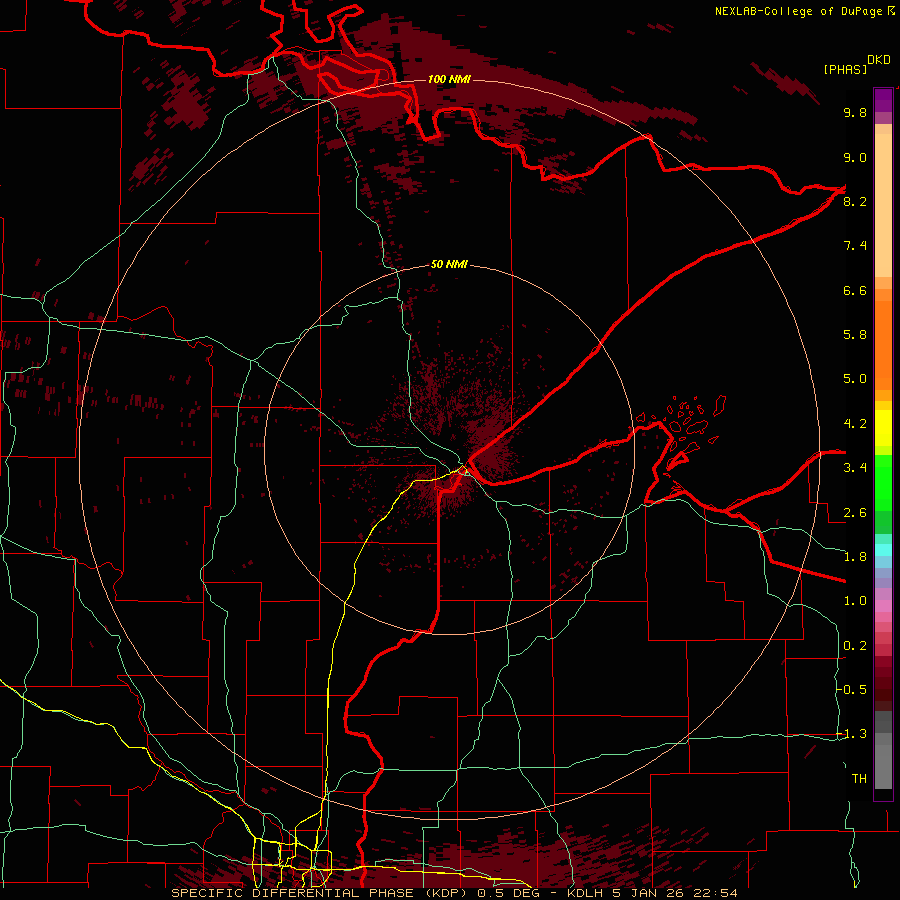Pick the pink band near the 1.0 value

883,606
